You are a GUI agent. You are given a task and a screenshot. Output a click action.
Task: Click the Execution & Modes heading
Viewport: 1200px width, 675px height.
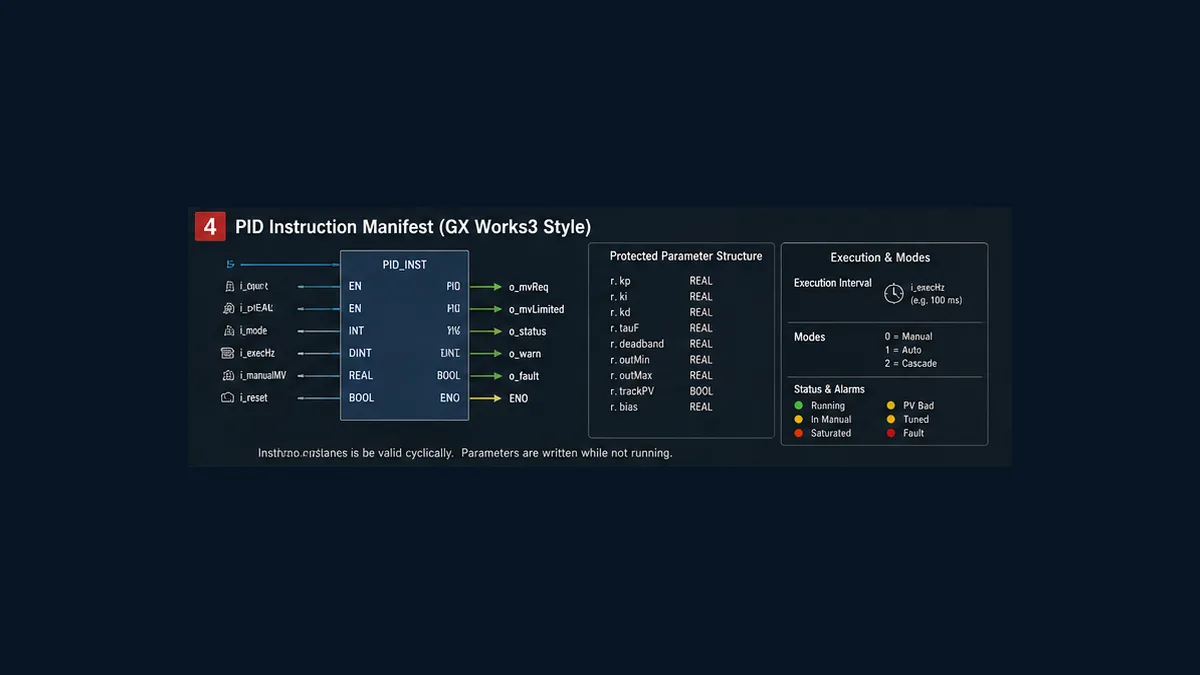click(x=880, y=258)
